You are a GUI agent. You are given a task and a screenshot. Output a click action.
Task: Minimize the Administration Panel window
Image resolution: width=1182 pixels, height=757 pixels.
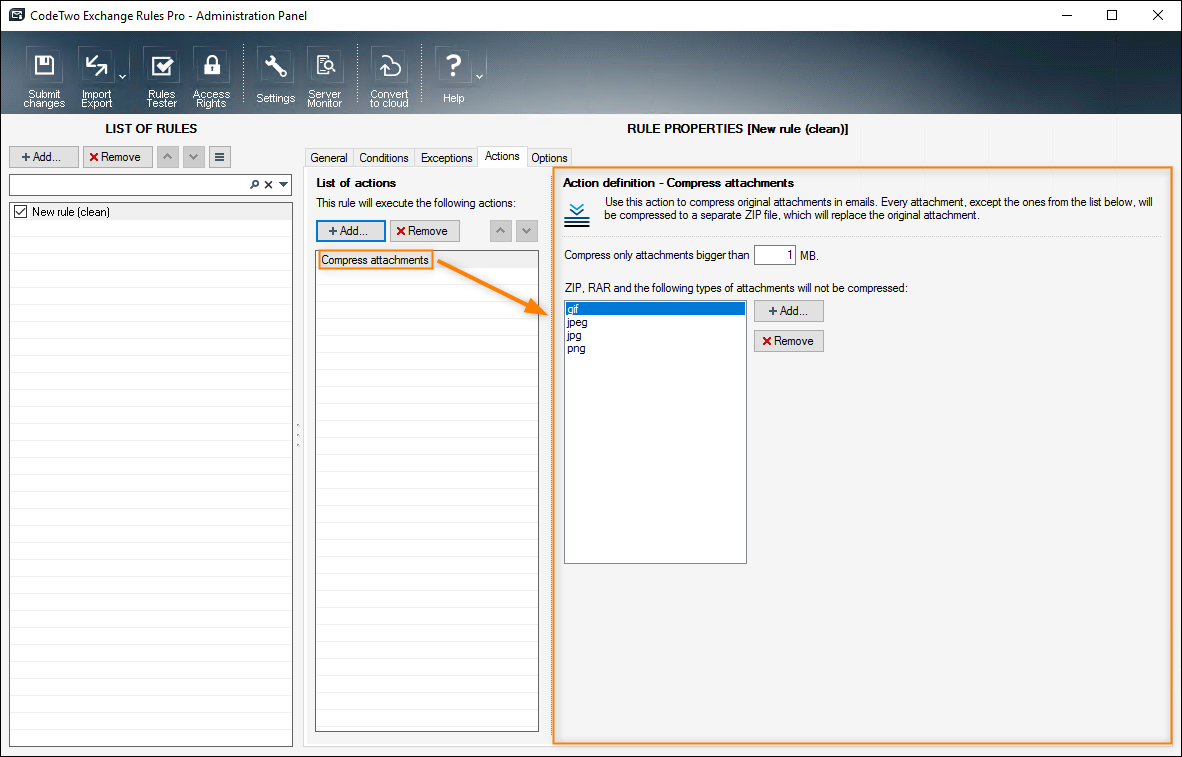(1066, 15)
